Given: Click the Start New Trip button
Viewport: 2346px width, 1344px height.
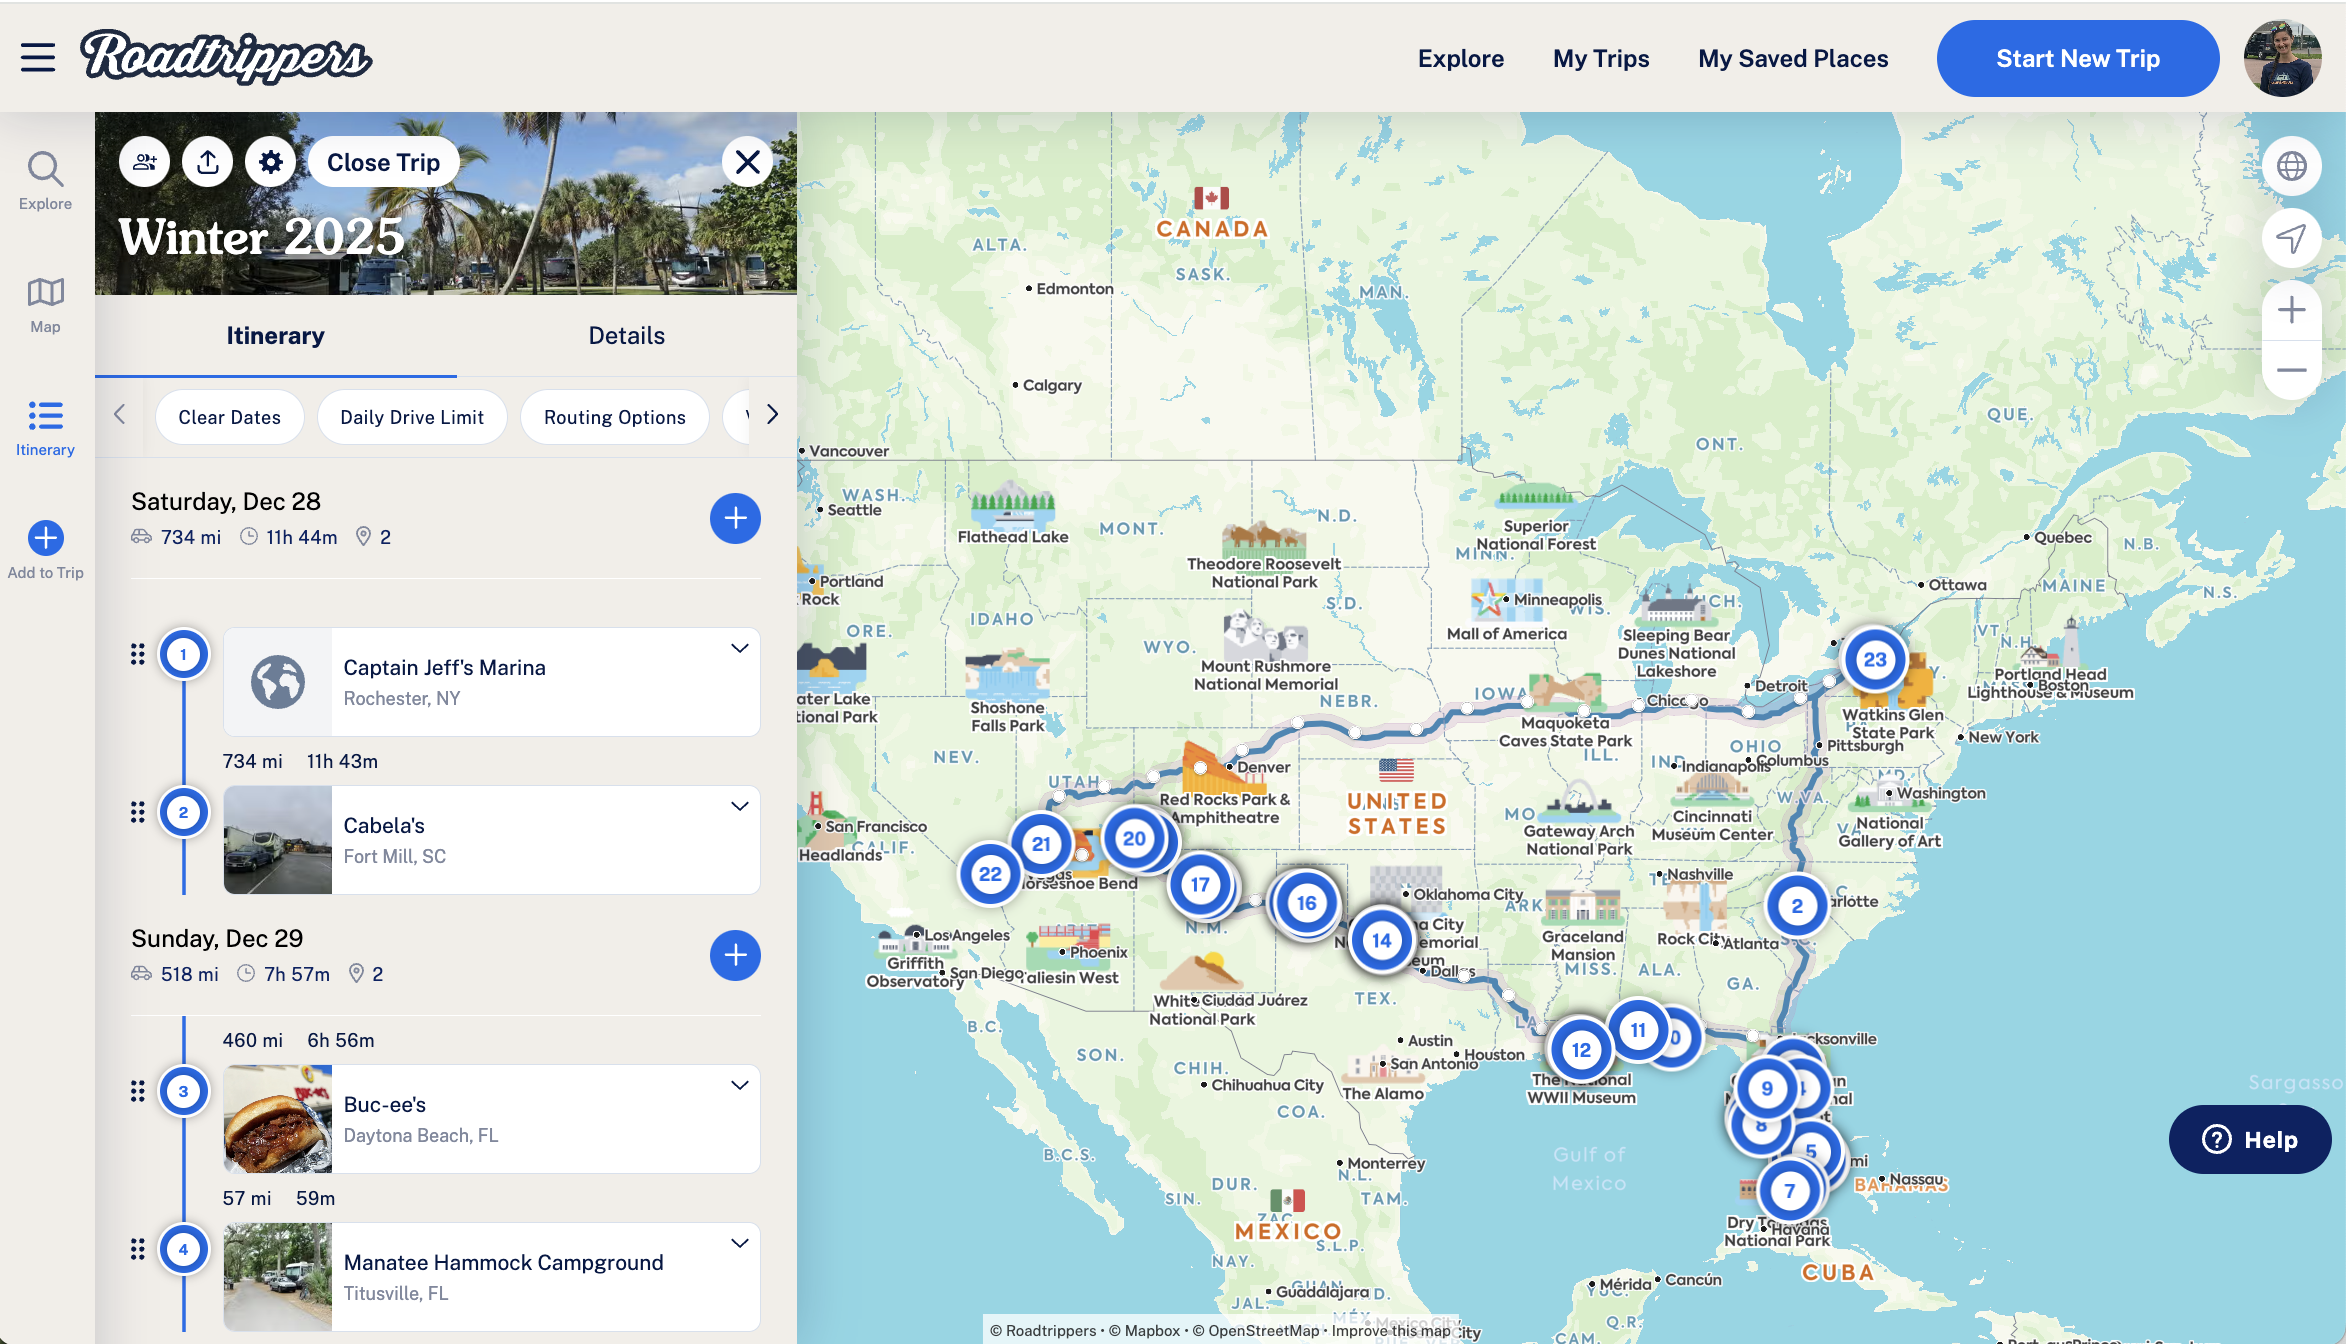Looking at the screenshot, I should point(2078,59).
